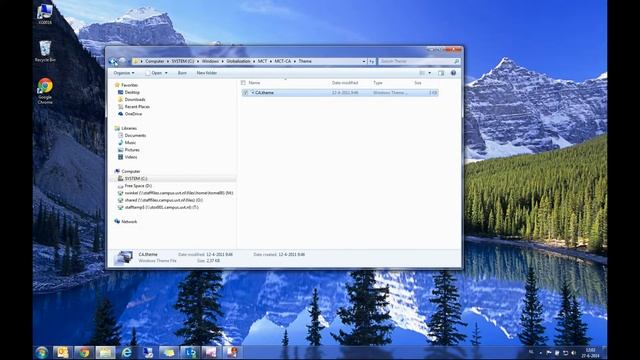Image resolution: width=640 pixels, height=360 pixels.
Task: Expand the view options dropdown arrow
Action: pyautogui.click(x=429, y=73)
